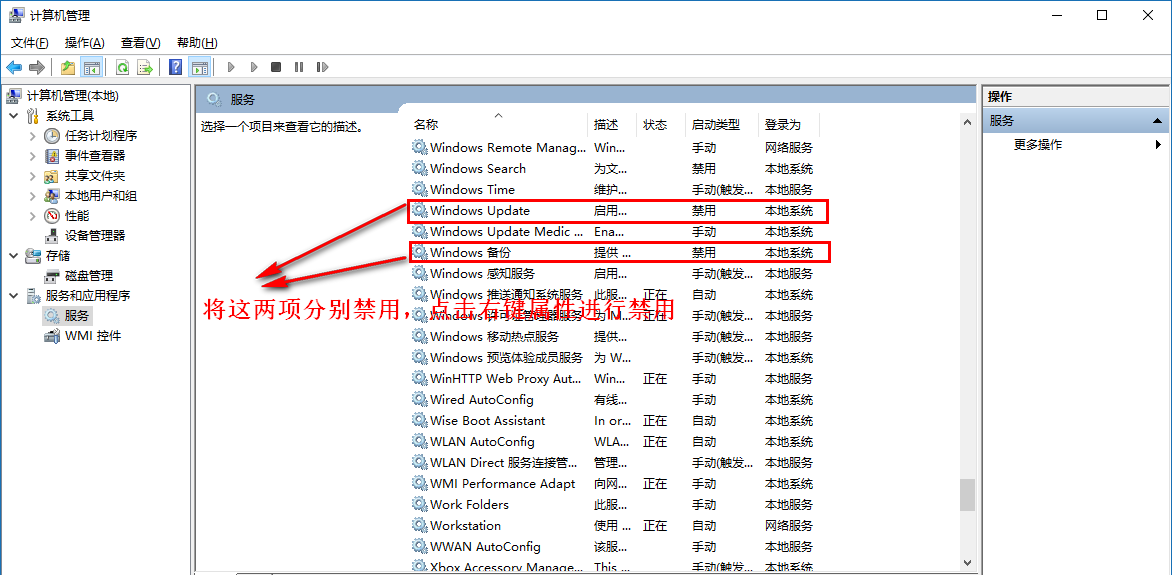Screen dimensions: 1172x575
Task: Select the Windows 备份 service name
Action: coord(470,253)
